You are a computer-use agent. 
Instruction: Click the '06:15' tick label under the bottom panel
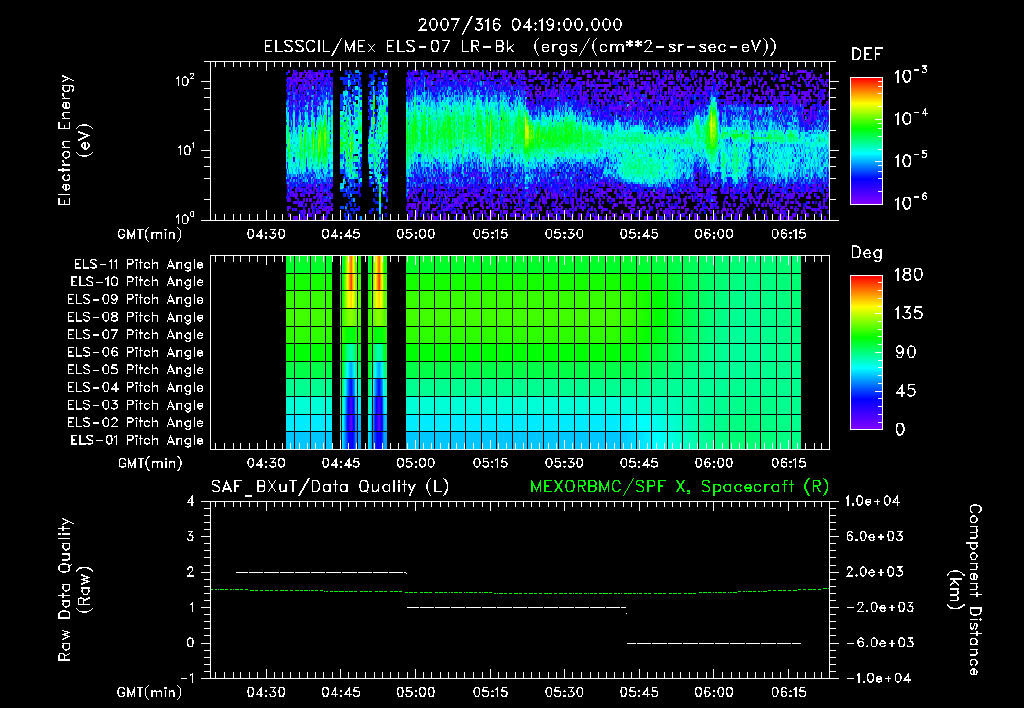(x=788, y=692)
